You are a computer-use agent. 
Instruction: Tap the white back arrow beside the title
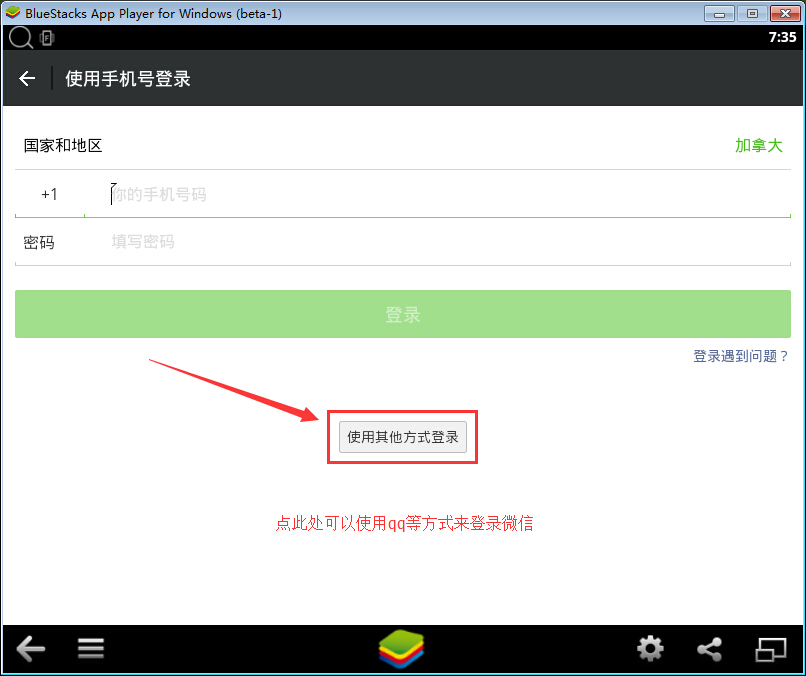(x=27, y=78)
